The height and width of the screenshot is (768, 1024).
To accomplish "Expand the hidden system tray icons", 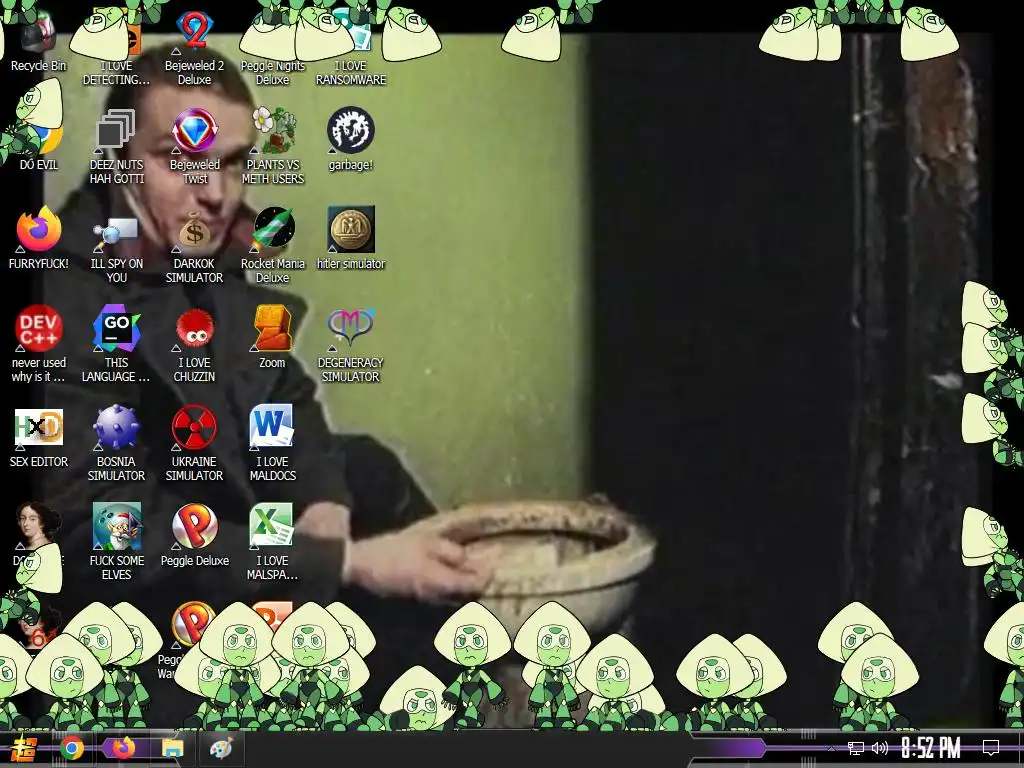I will click(x=831, y=748).
